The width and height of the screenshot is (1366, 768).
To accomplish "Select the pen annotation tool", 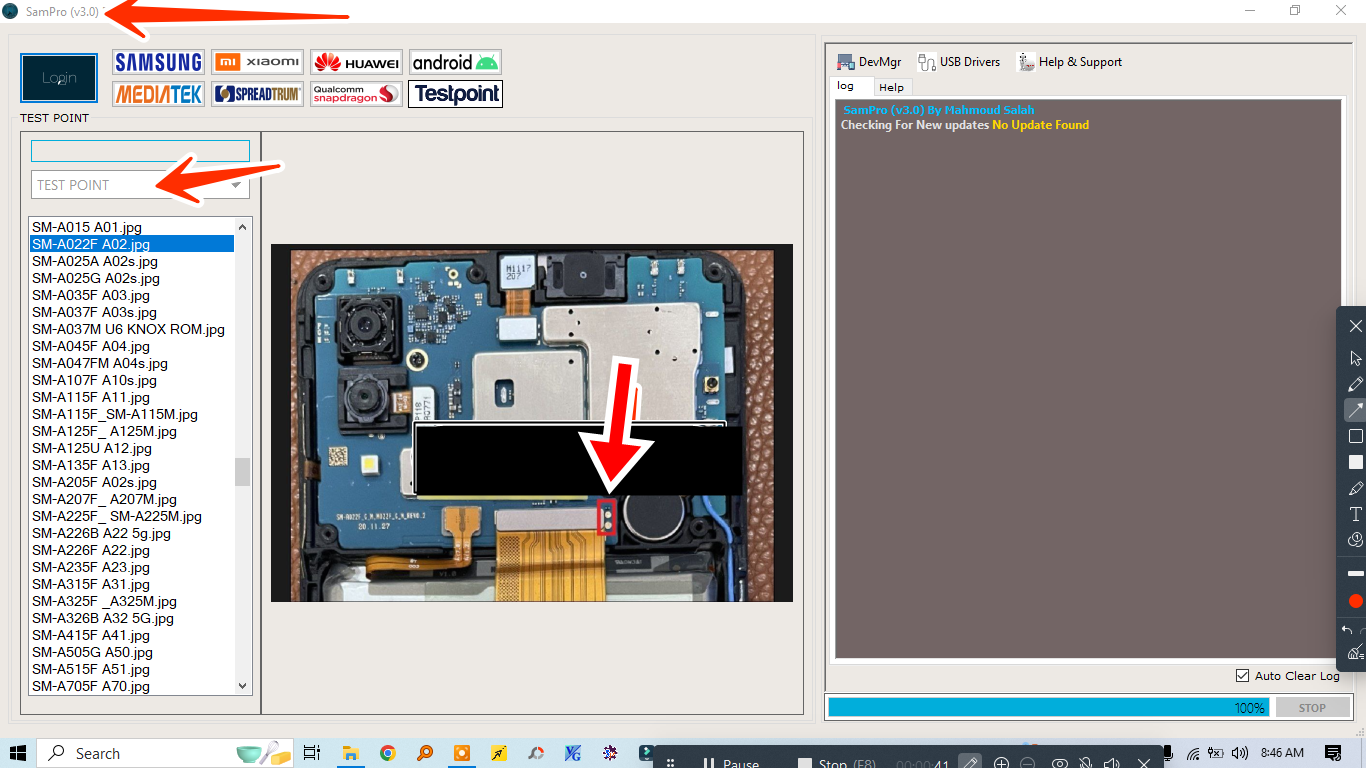I will click(1355, 384).
